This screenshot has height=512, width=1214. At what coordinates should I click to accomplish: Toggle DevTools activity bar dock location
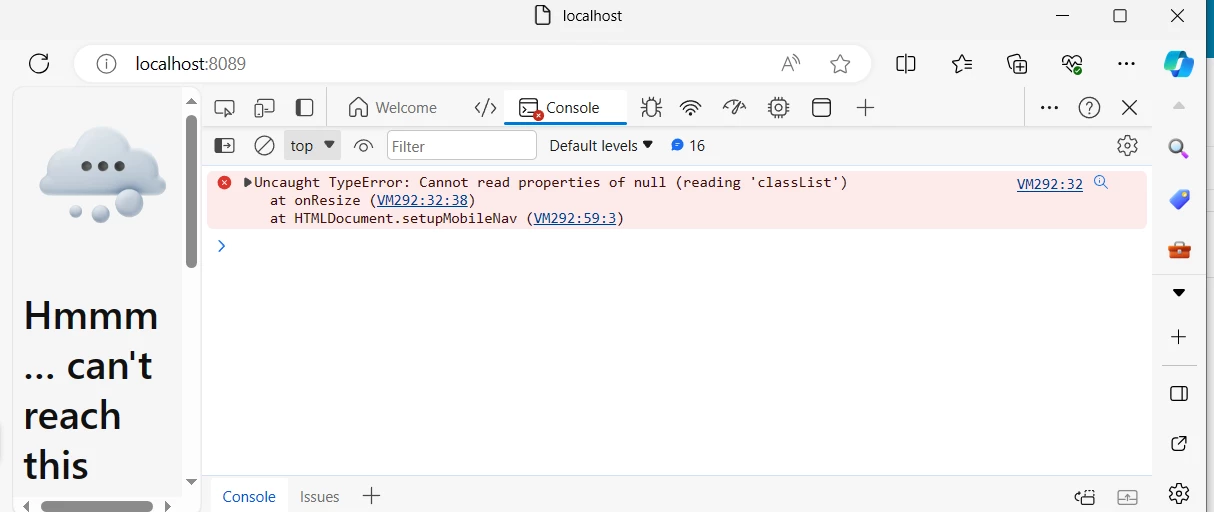click(x=304, y=108)
